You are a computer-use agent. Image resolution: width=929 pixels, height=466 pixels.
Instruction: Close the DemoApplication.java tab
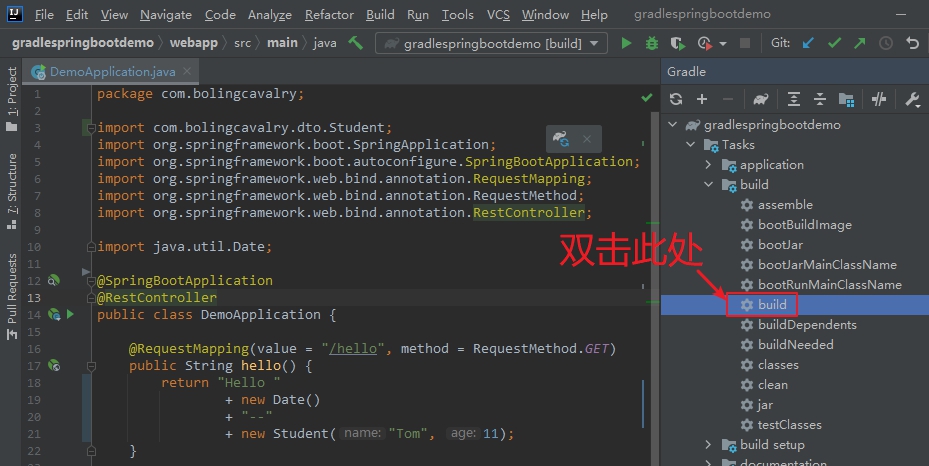pos(187,71)
